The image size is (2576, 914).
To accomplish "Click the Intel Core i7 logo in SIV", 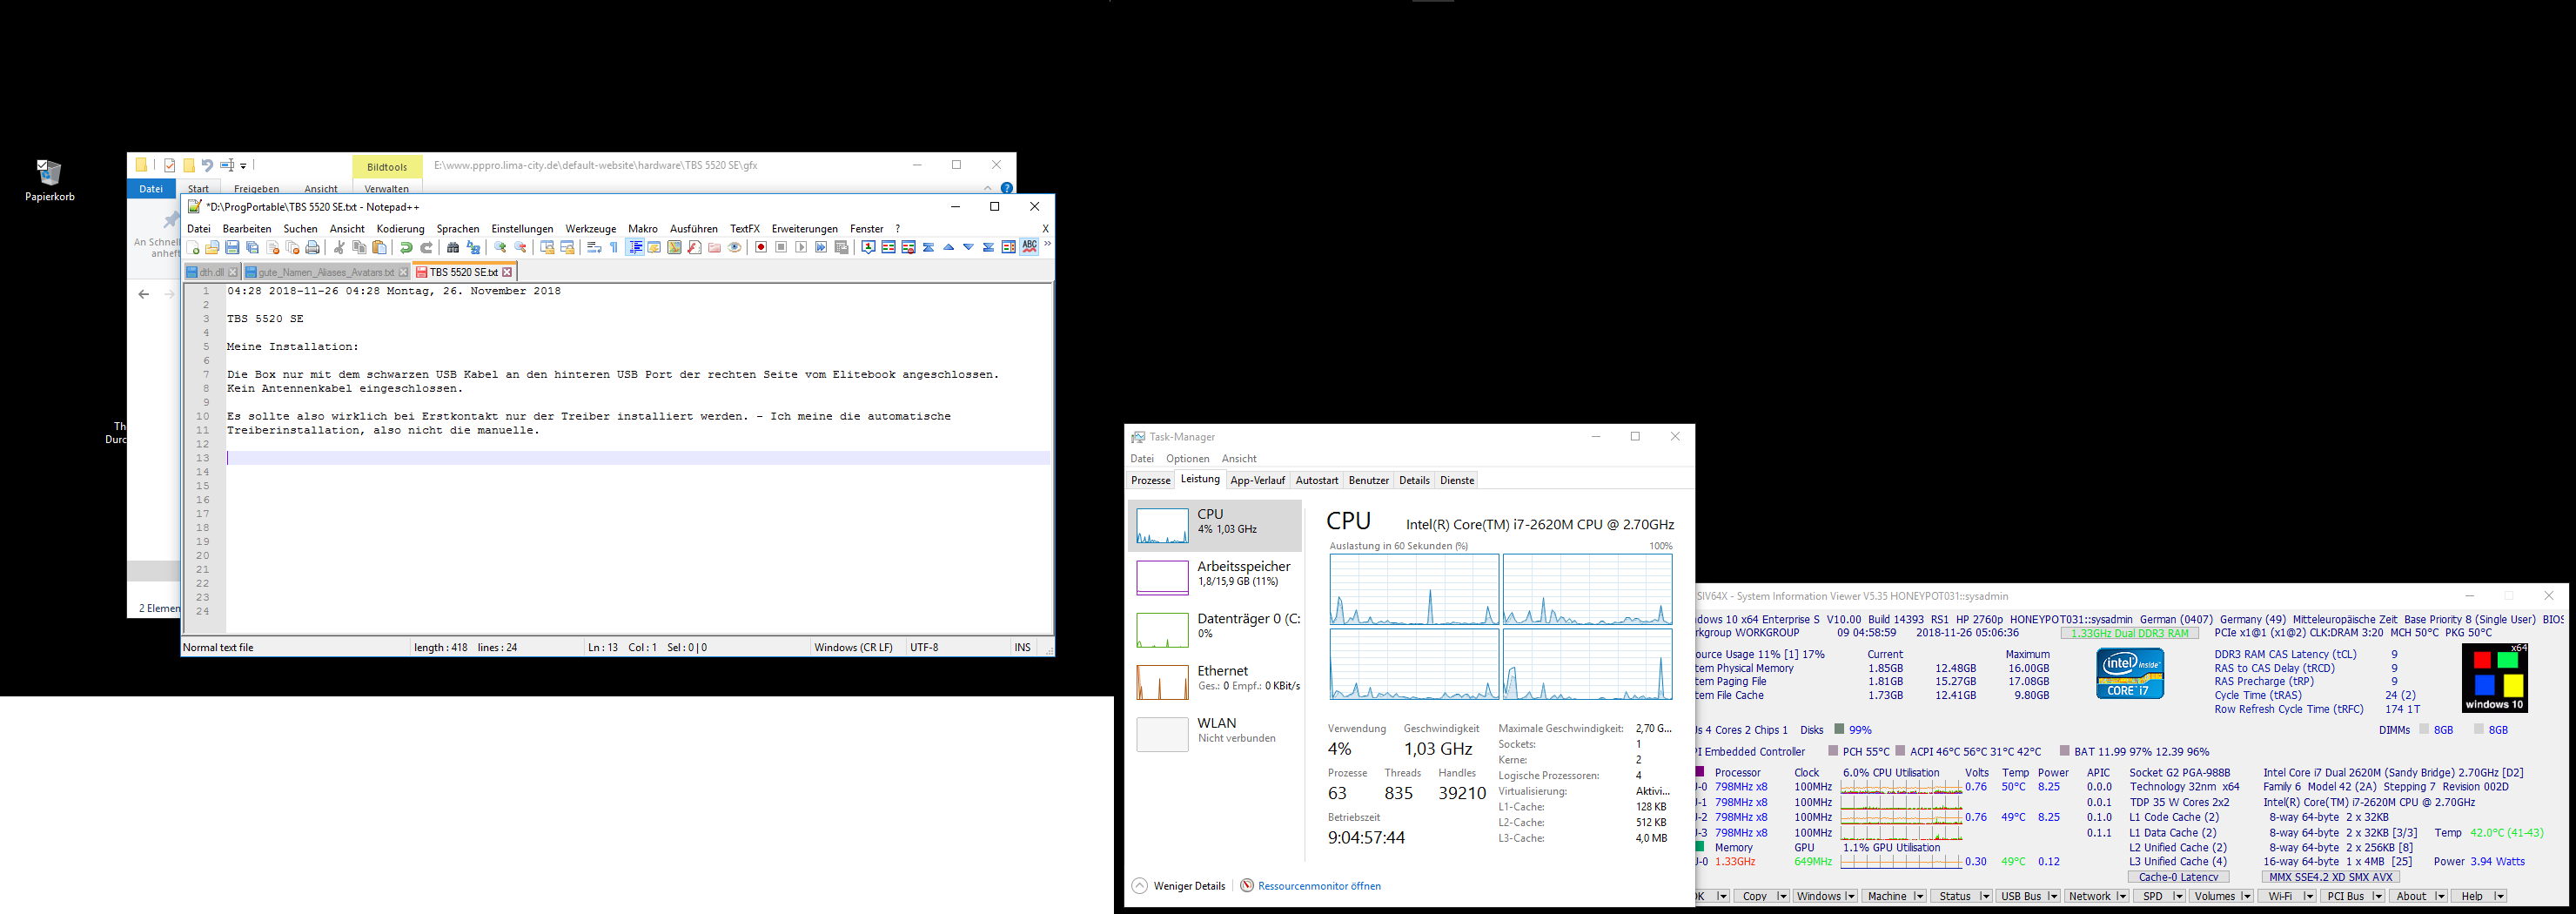I will click(2130, 673).
